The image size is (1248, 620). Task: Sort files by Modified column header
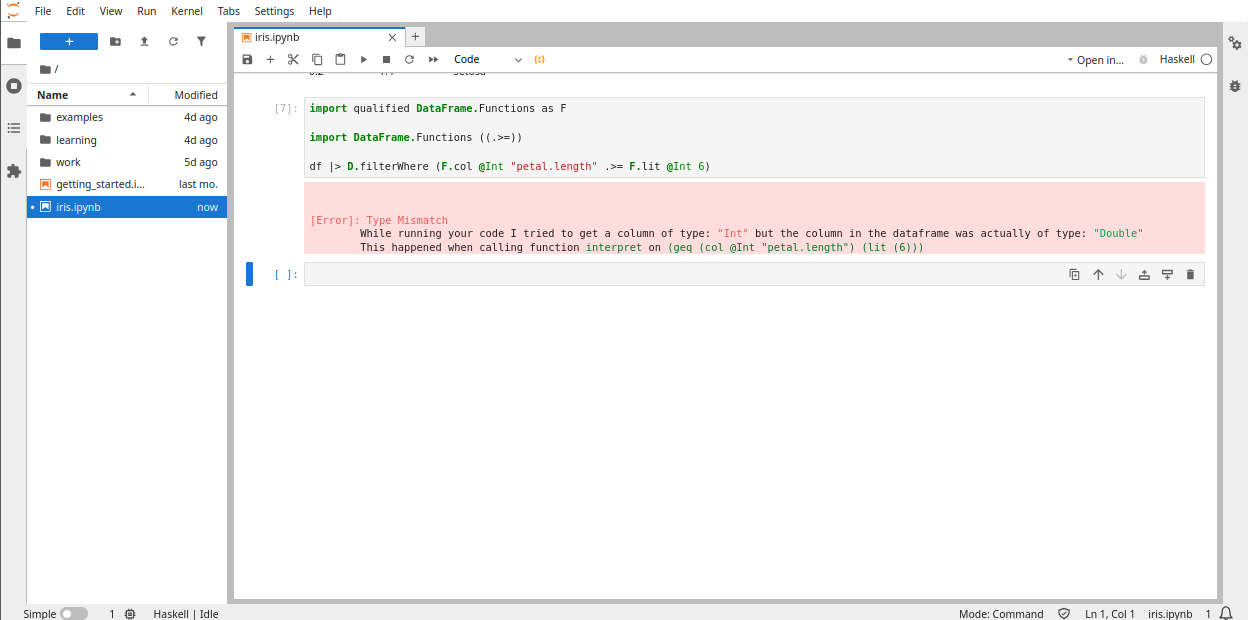click(x=188, y=95)
